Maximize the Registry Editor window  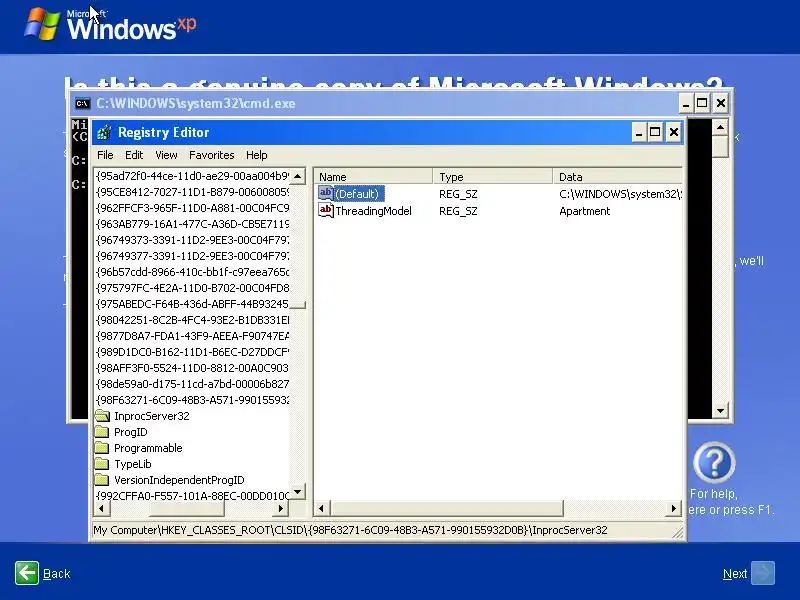(655, 133)
